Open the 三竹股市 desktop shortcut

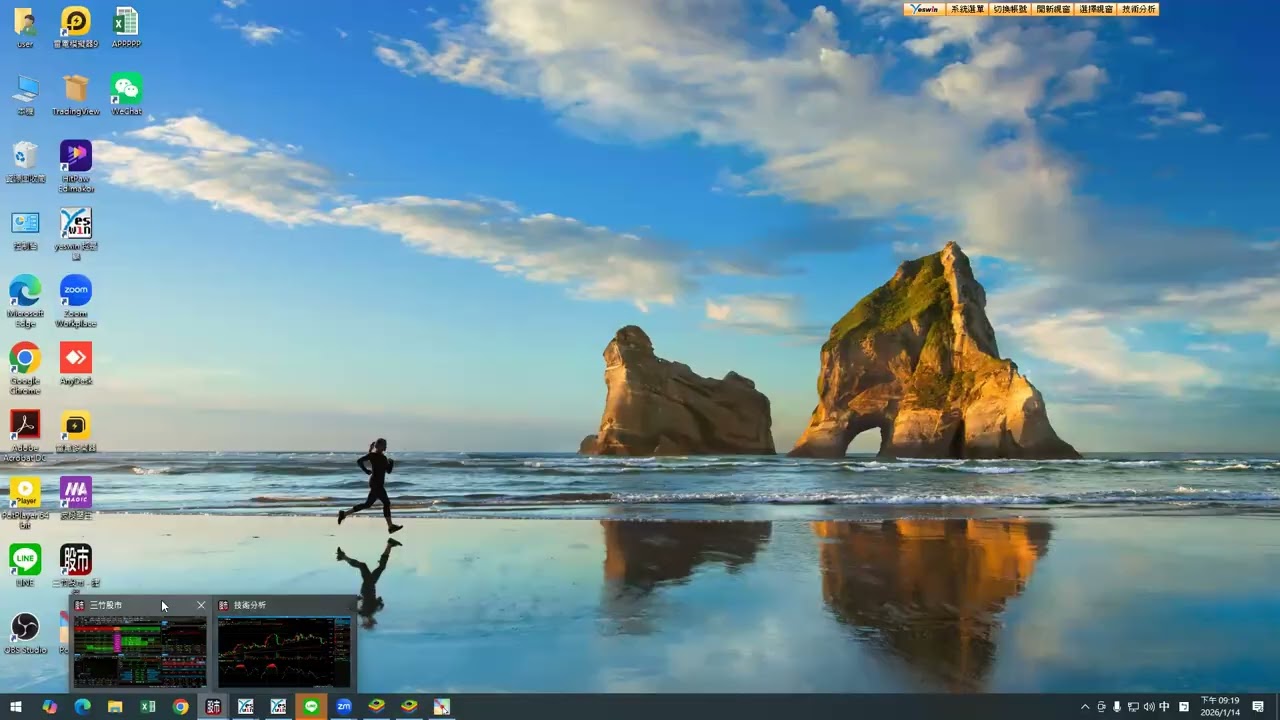click(x=76, y=566)
